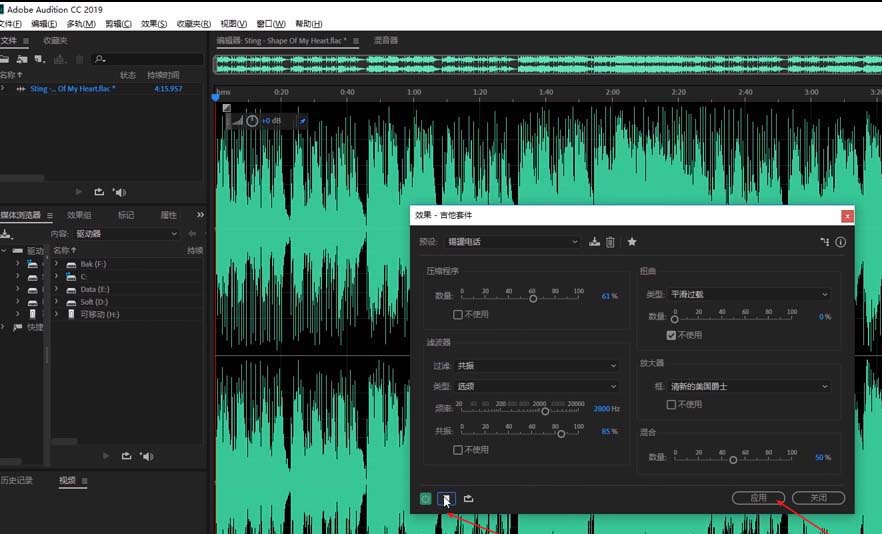Click the channel routing icon in dialog
The image size is (882, 534).
point(824,242)
